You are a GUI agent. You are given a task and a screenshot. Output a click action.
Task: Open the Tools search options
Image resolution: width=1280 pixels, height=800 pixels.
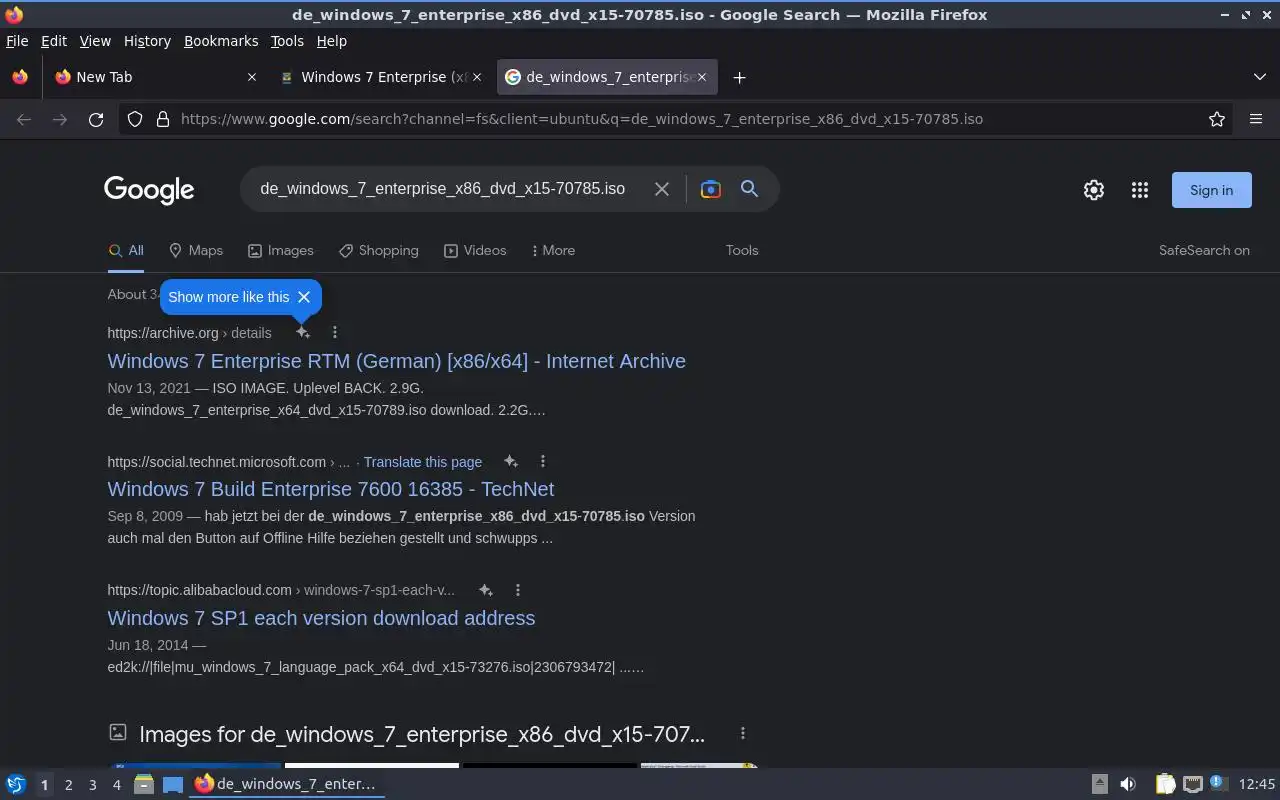click(x=742, y=250)
